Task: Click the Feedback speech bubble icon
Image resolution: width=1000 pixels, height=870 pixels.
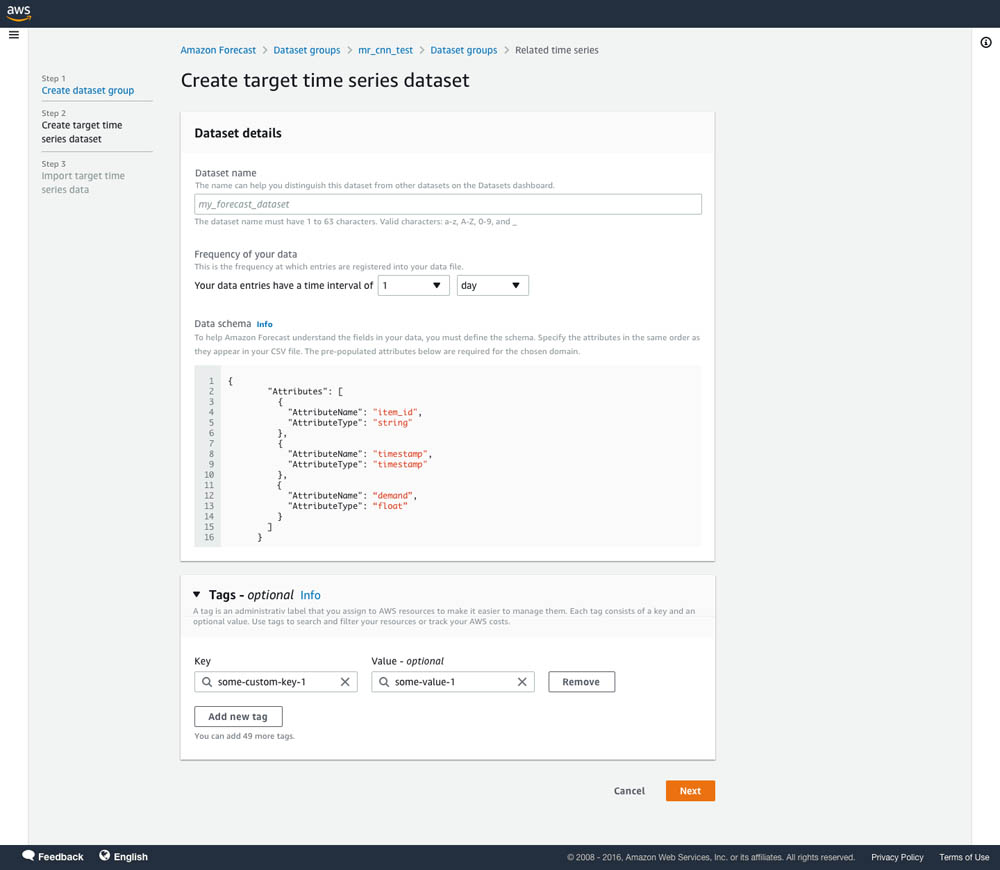Action: 28,856
